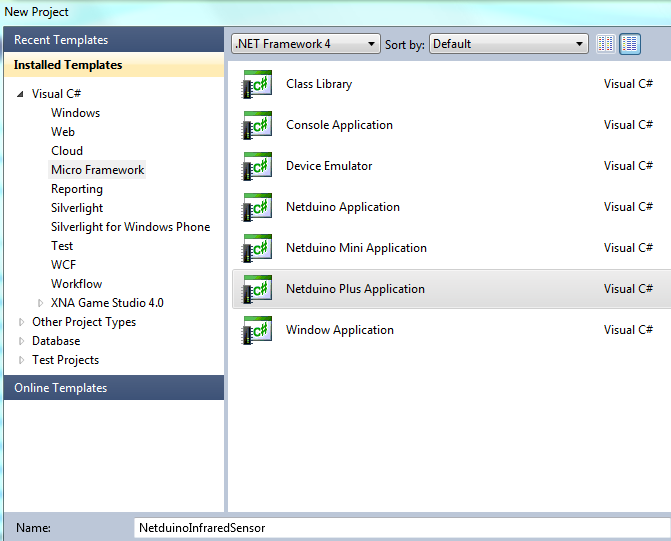
Task: Open the .NET Framework 4 version dropdown
Action: coord(306,44)
